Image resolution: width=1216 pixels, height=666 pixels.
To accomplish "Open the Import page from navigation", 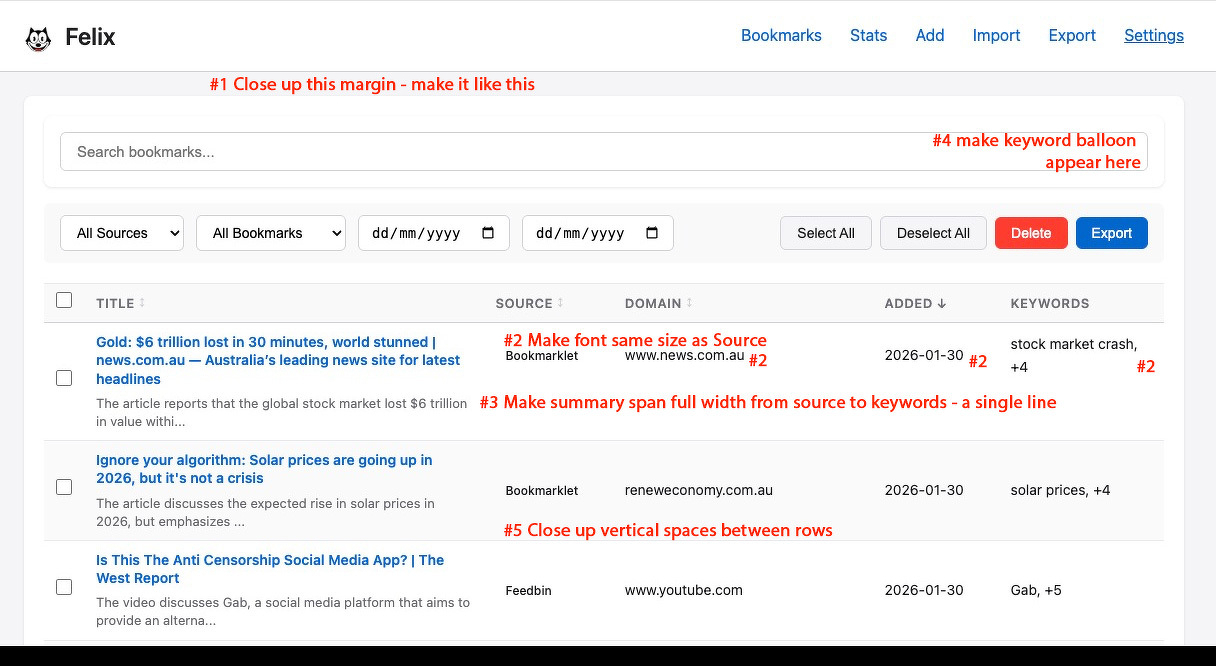I will [x=996, y=36].
